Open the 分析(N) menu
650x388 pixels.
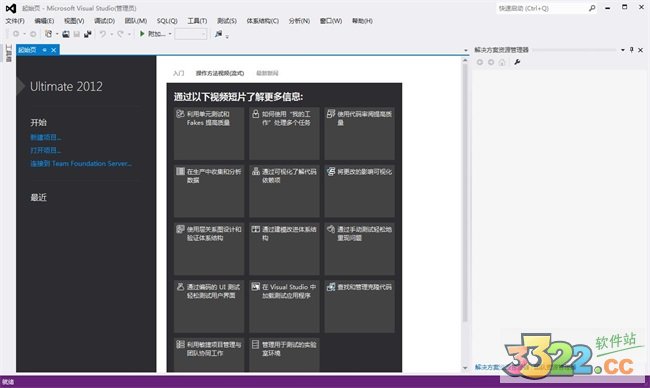coord(299,21)
